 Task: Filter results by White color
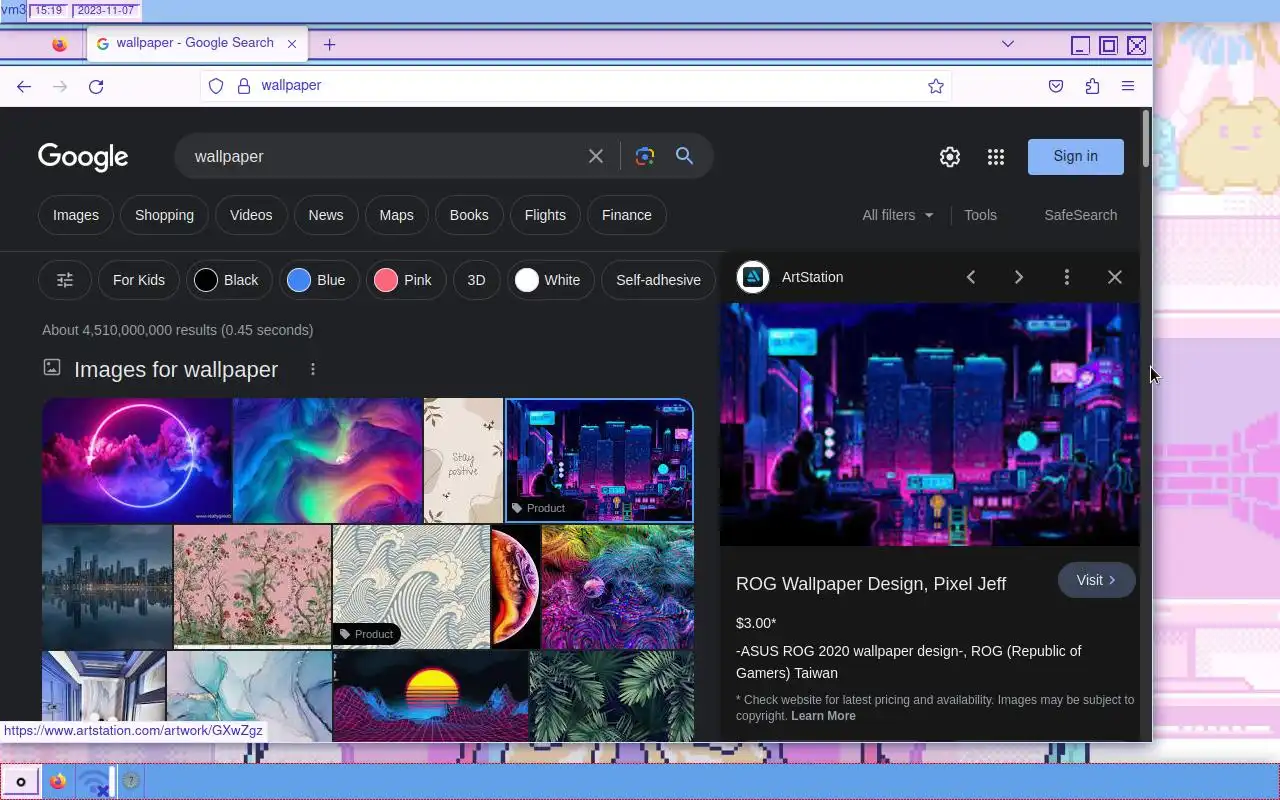[551, 280]
